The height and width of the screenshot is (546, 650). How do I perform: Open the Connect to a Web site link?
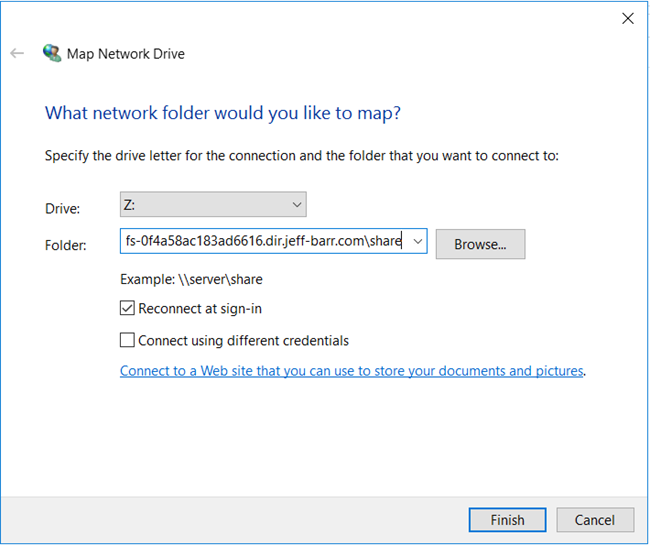pos(351,371)
